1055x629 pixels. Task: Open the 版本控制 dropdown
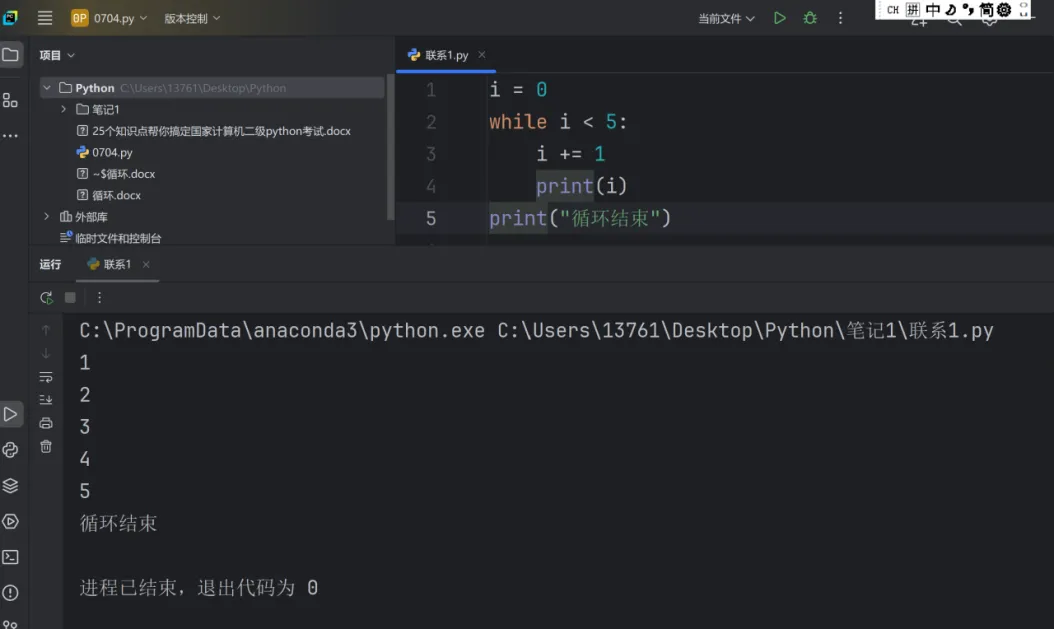click(192, 18)
